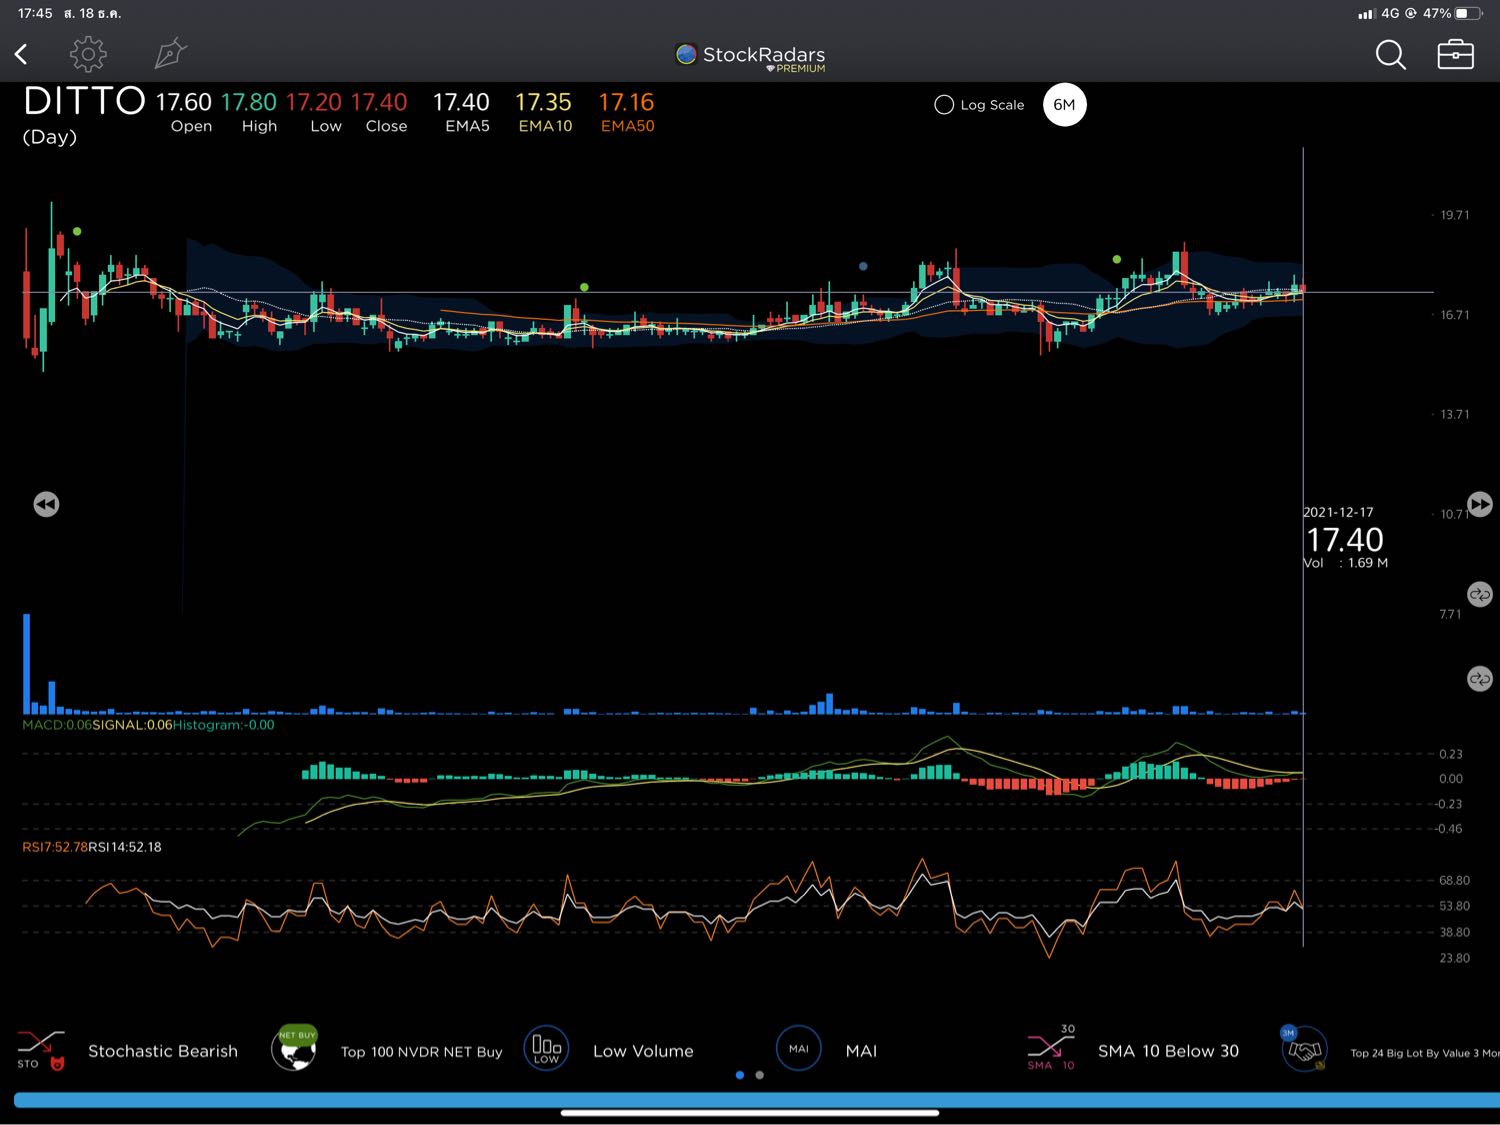
Task: Switch to the second signal page dot
Action: (x=760, y=1075)
